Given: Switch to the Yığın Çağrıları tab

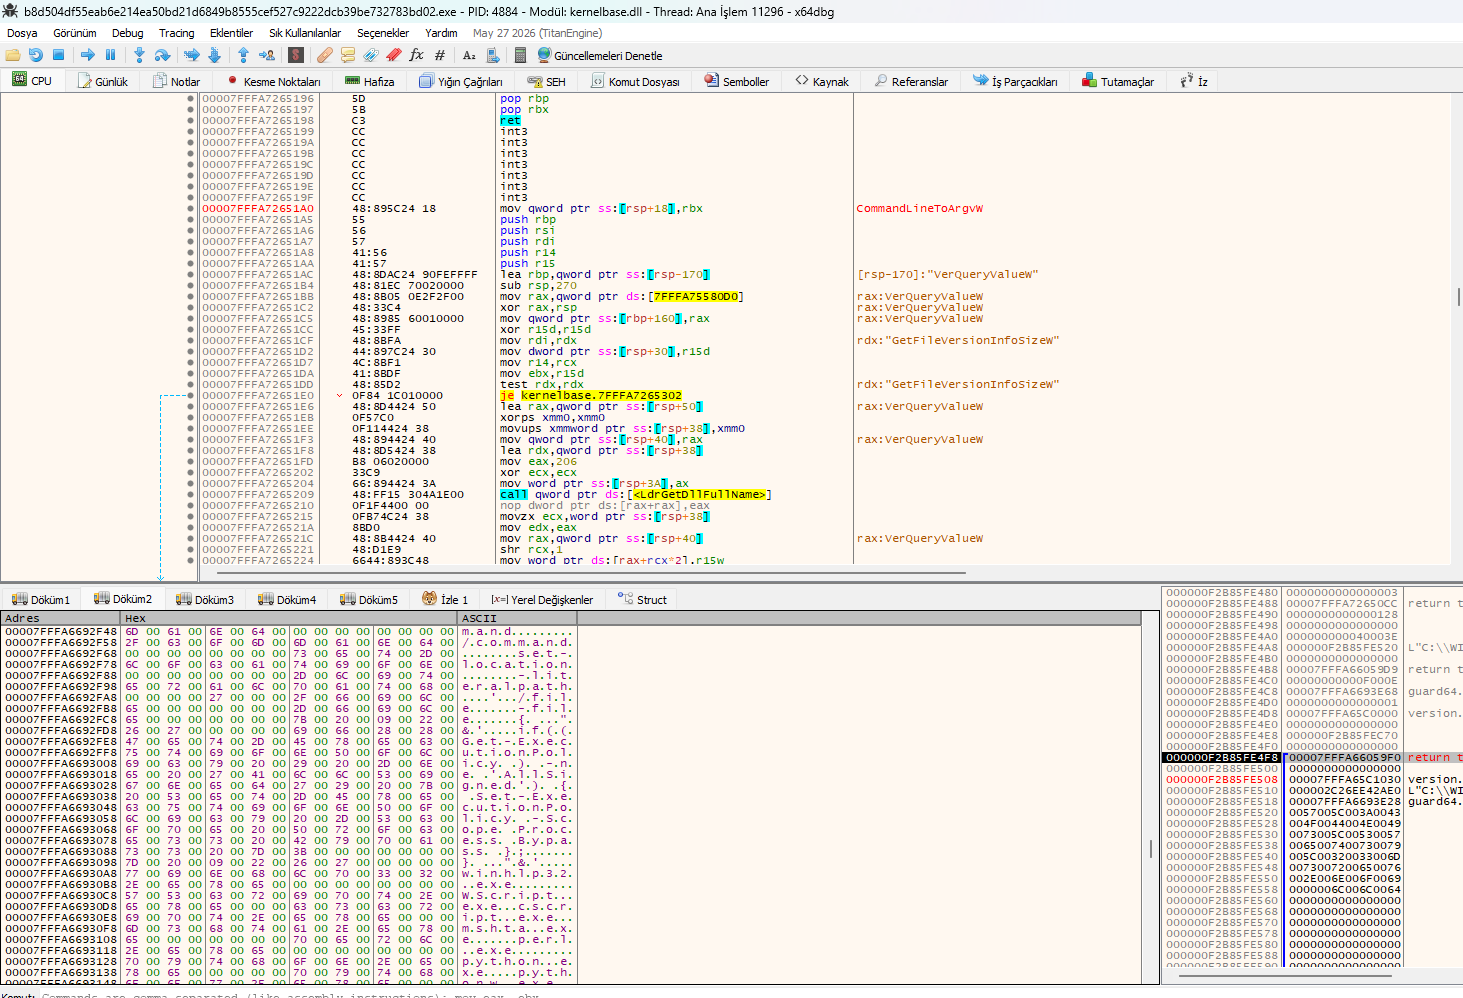Looking at the screenshot, I should 461,81.
